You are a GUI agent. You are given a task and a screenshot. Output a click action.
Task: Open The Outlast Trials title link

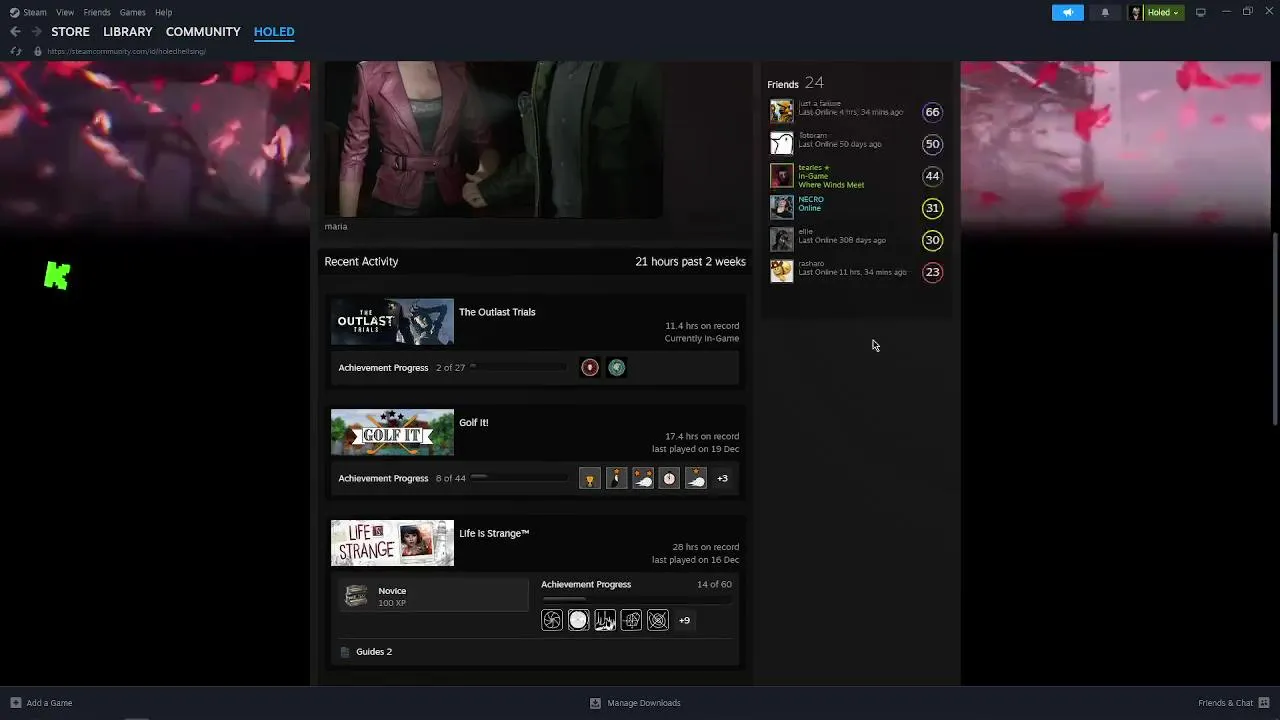click(x=497, y=312)
